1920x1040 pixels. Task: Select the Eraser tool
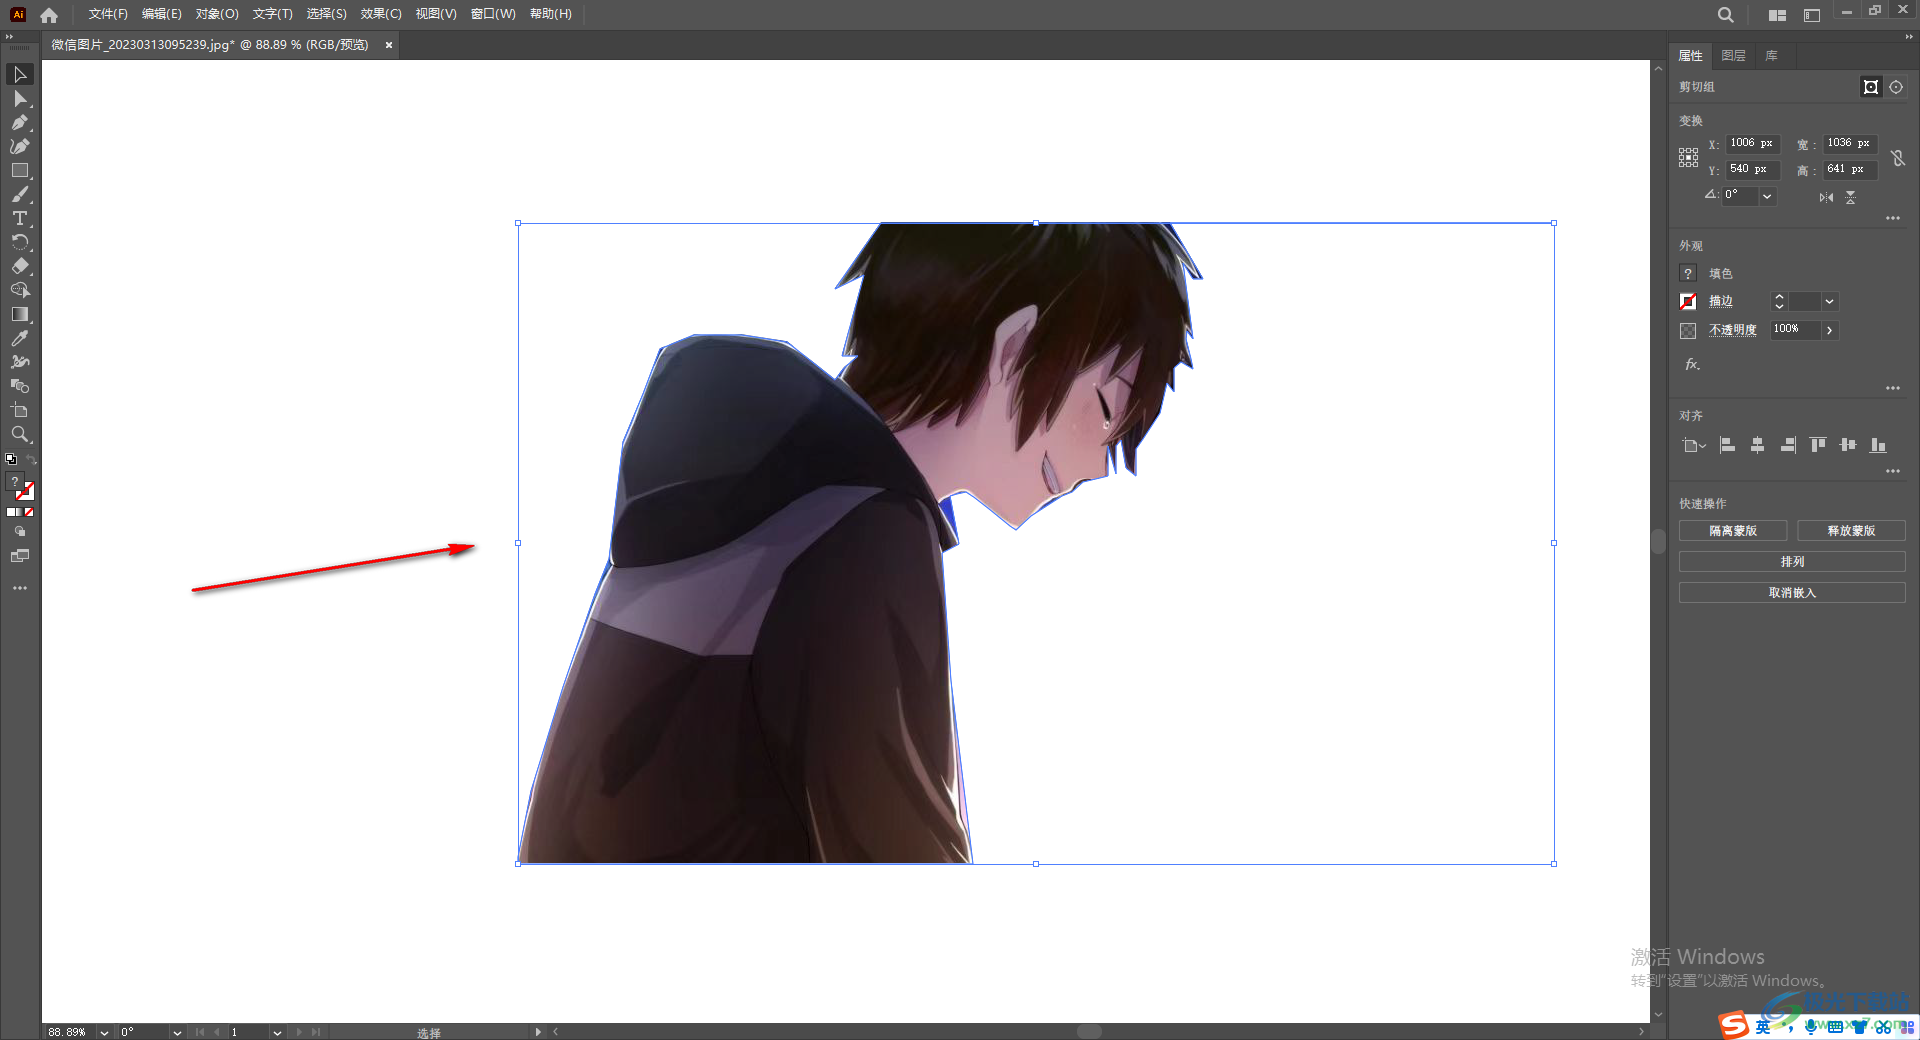19,267
